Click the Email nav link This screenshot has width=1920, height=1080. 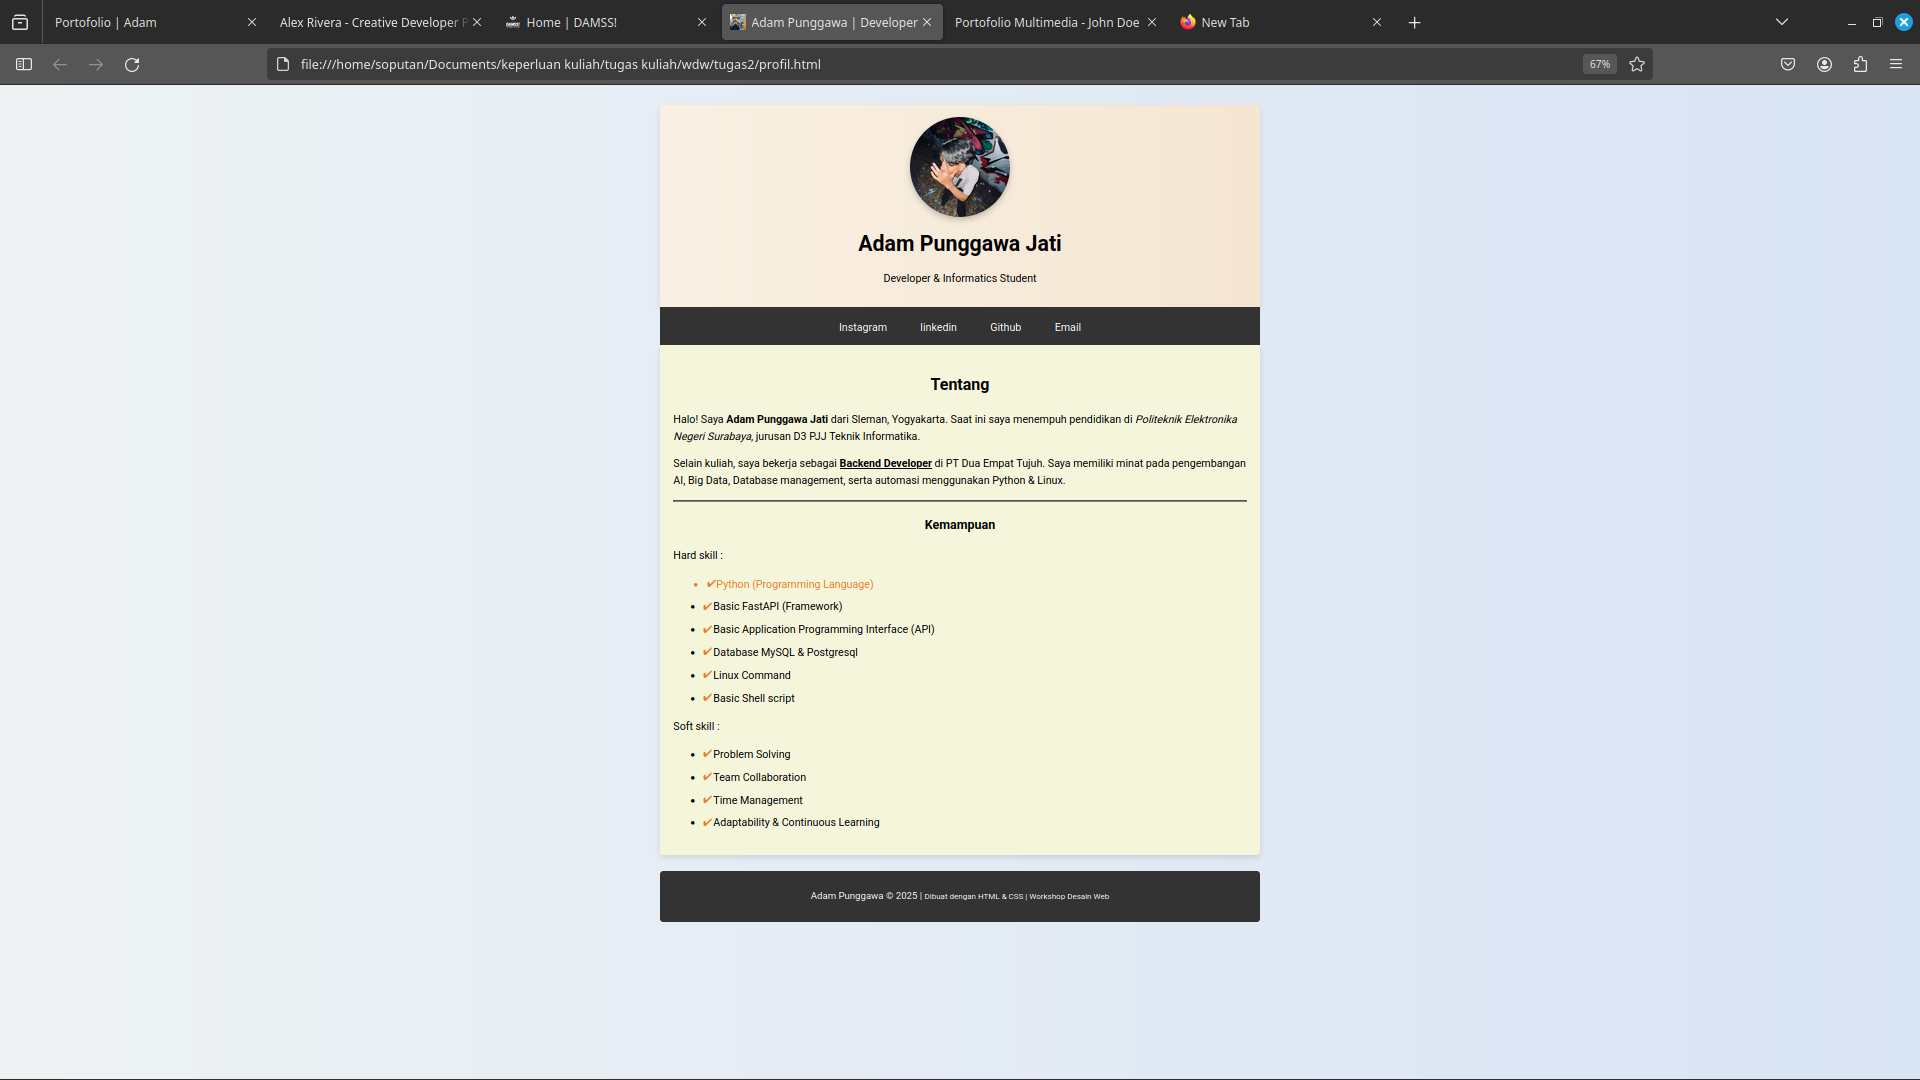1067,327
